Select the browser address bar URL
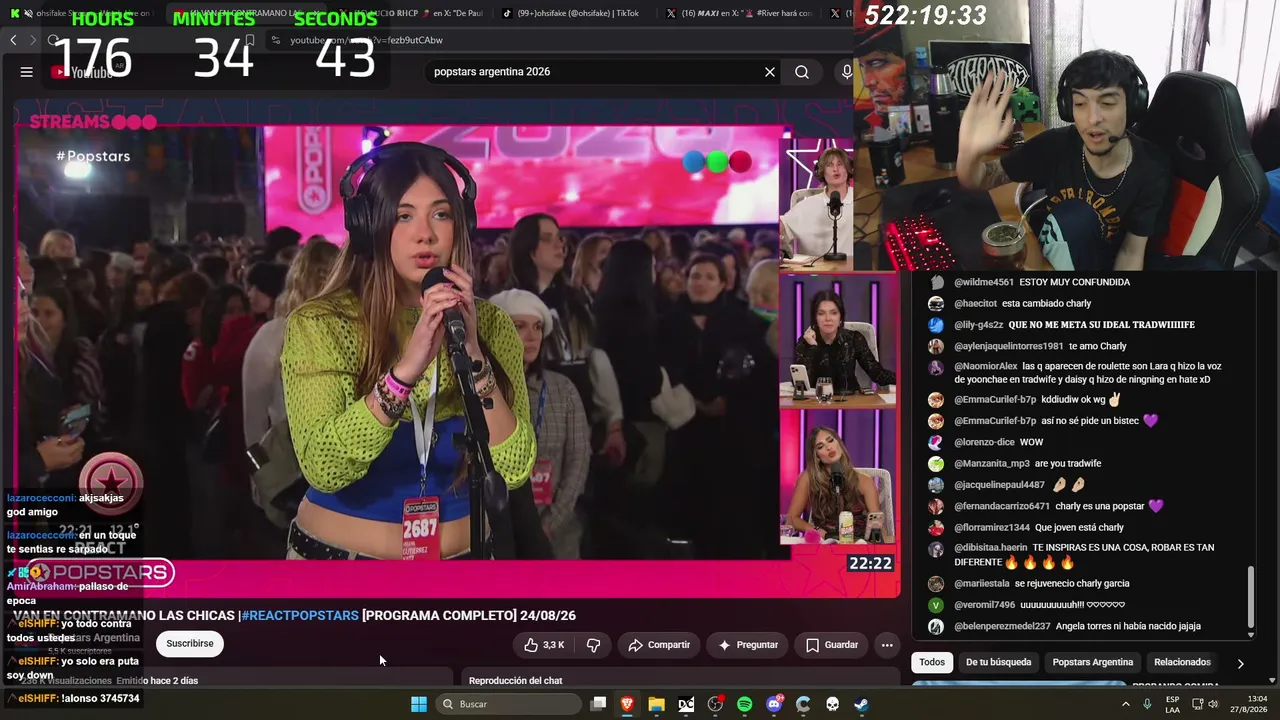The height and width of the screenshot is (720, 1280). click(366, 40)
